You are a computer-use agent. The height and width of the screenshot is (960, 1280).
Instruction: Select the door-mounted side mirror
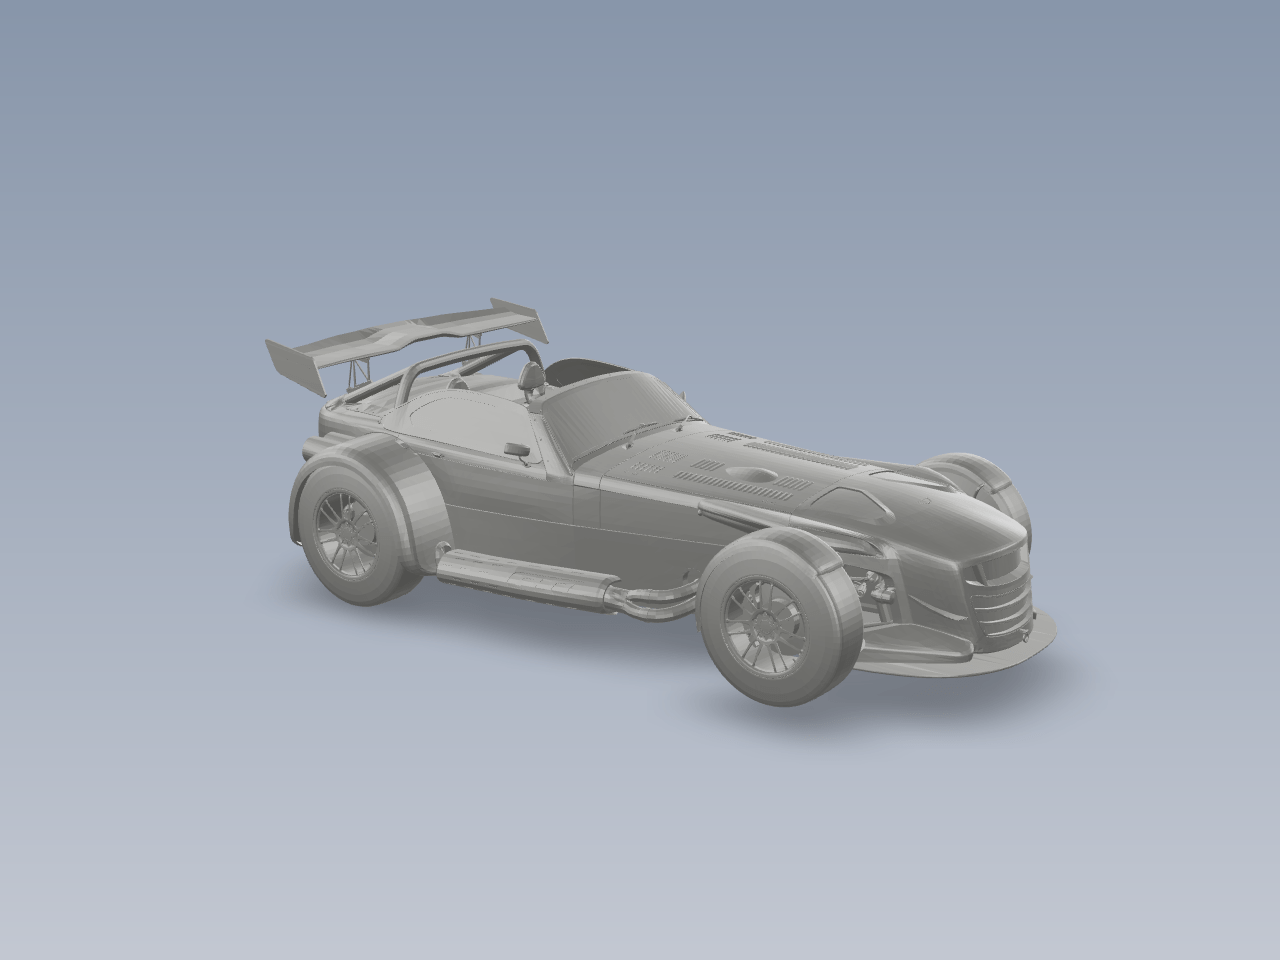518,450
